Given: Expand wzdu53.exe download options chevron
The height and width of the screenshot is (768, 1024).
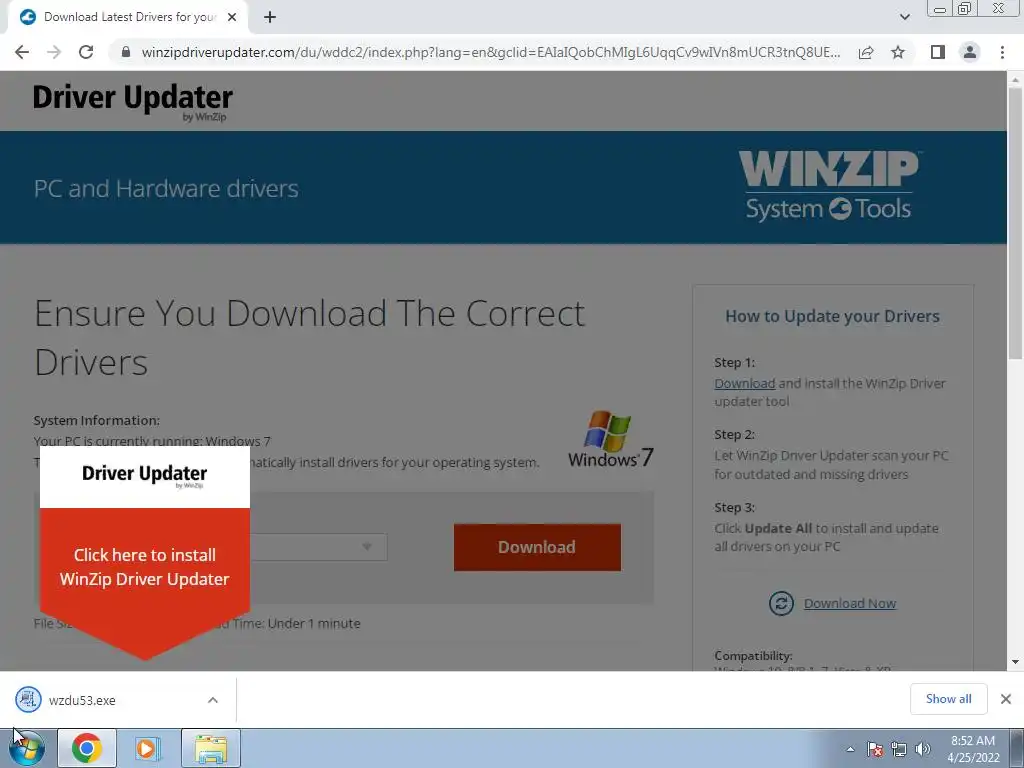Looking at the screenshot, I should pos(213,700).
